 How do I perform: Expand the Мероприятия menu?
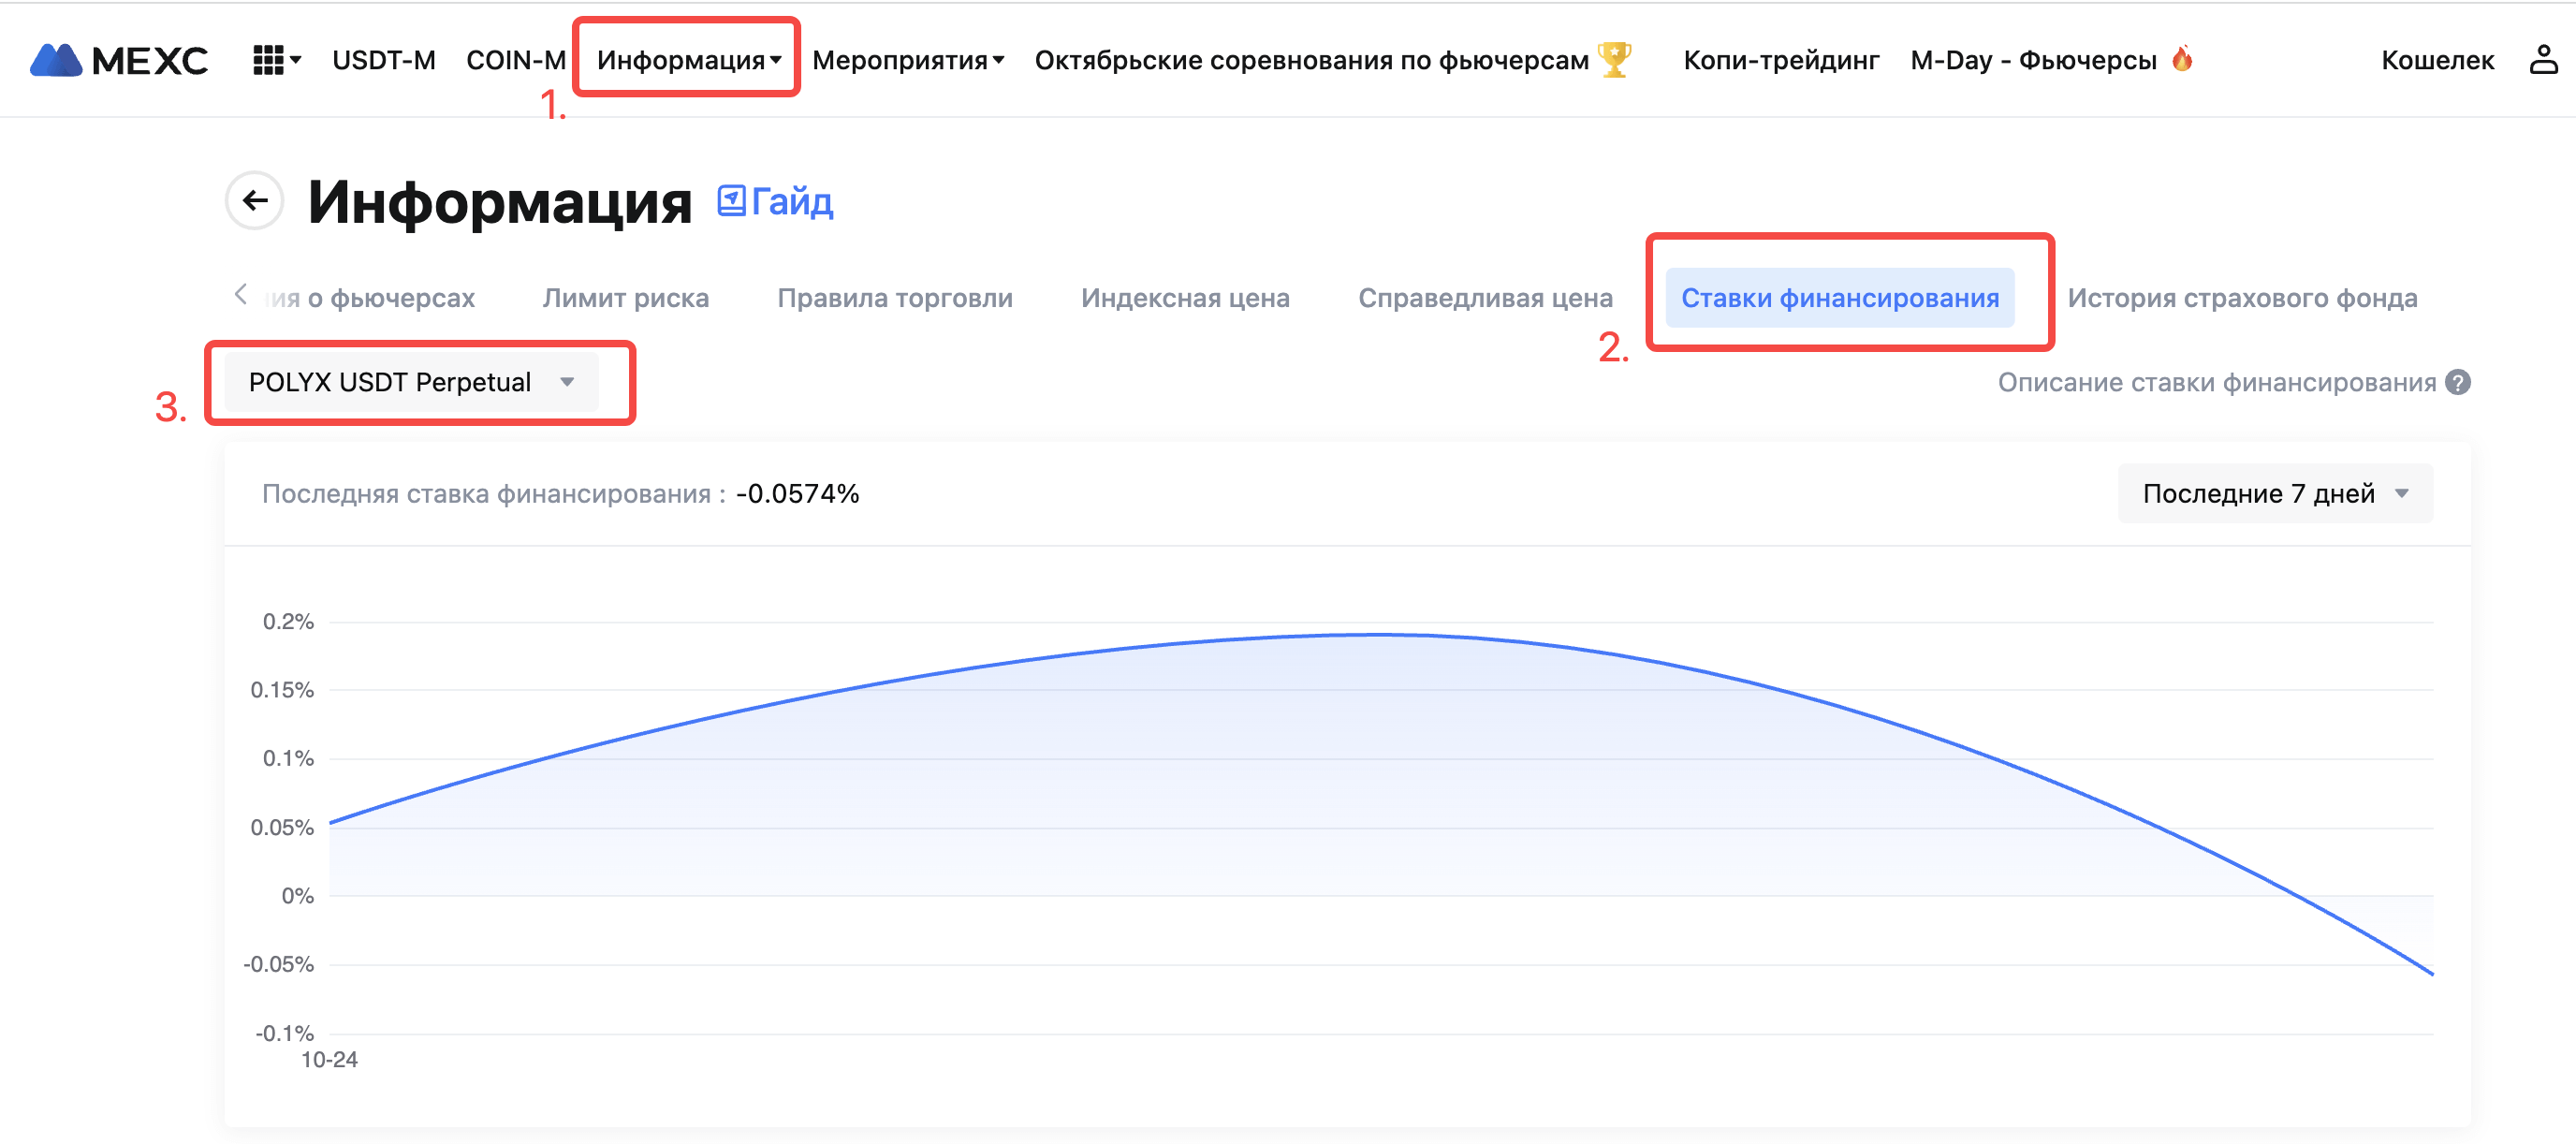pos(907,60)
